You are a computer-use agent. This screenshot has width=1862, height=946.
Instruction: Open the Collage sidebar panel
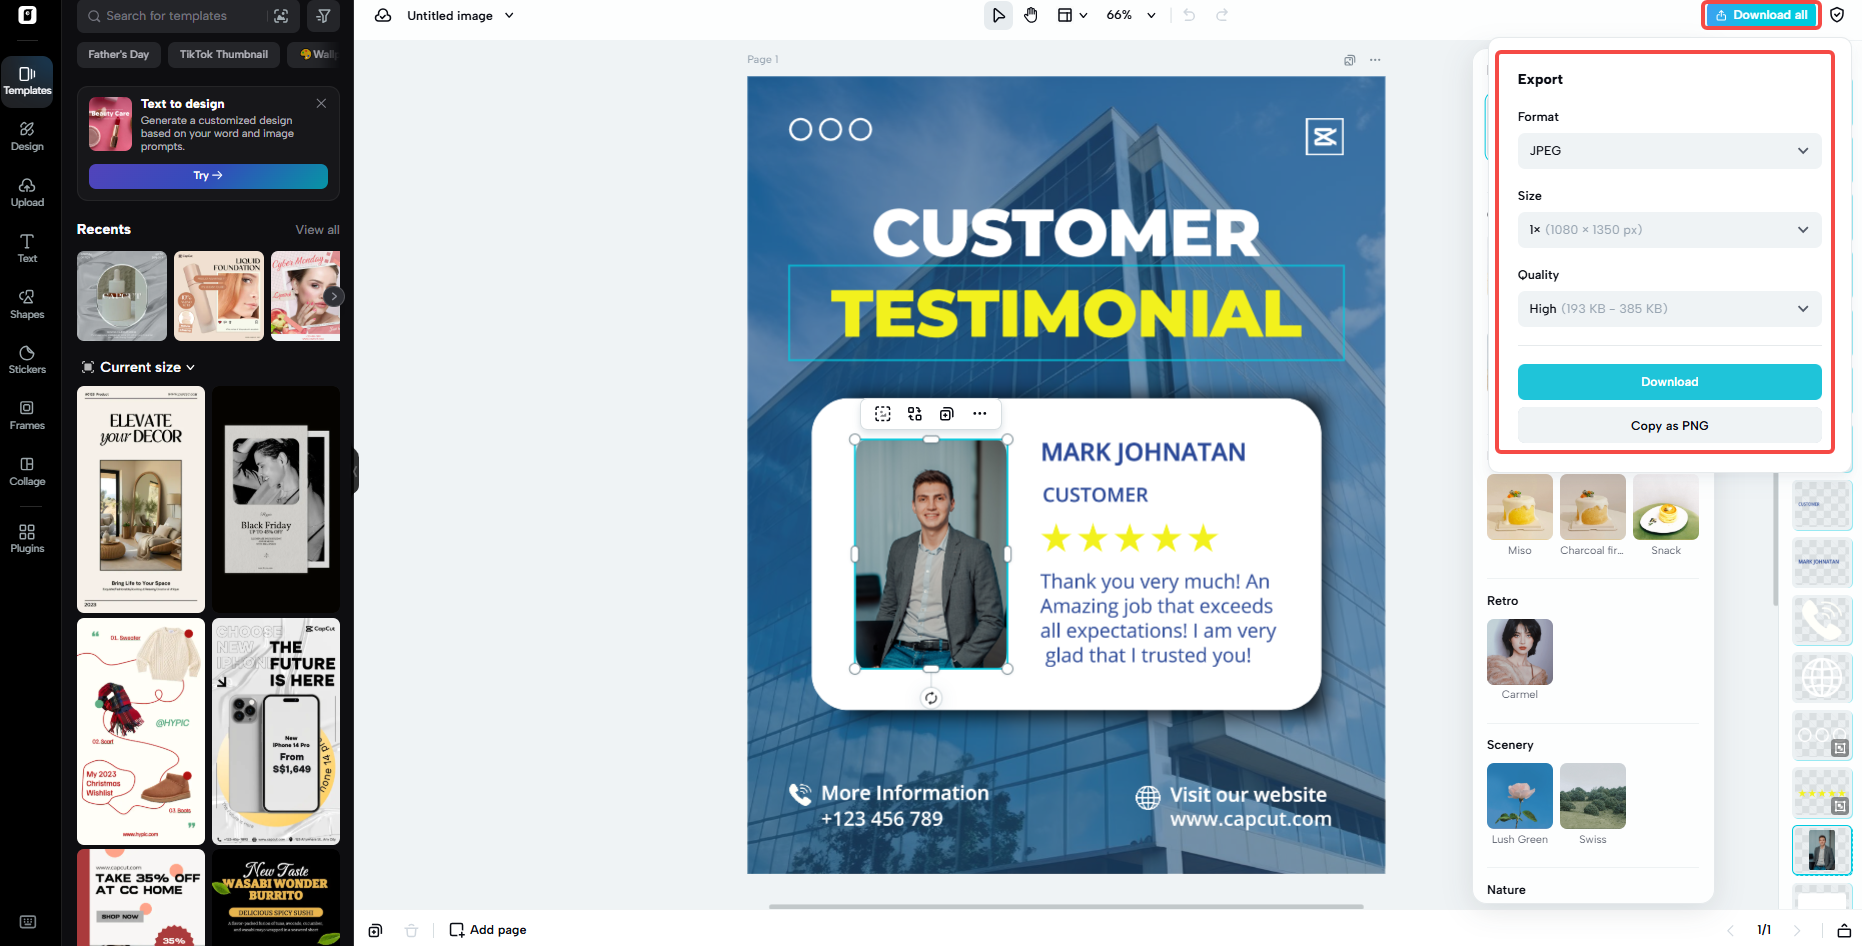[27, 472]
